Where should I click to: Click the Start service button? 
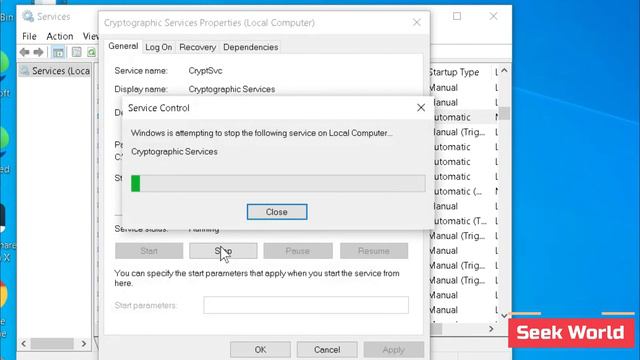pyautogui.click(x=149, y=251)
